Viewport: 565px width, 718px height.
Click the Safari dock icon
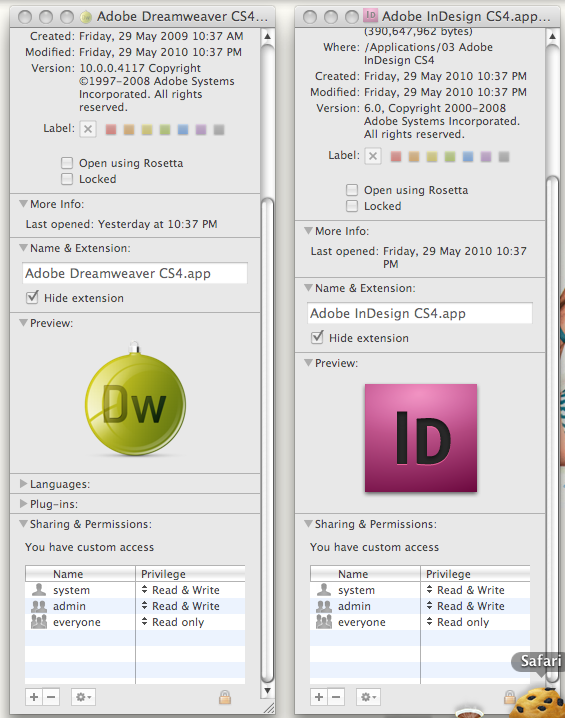(x=538, y=702)
